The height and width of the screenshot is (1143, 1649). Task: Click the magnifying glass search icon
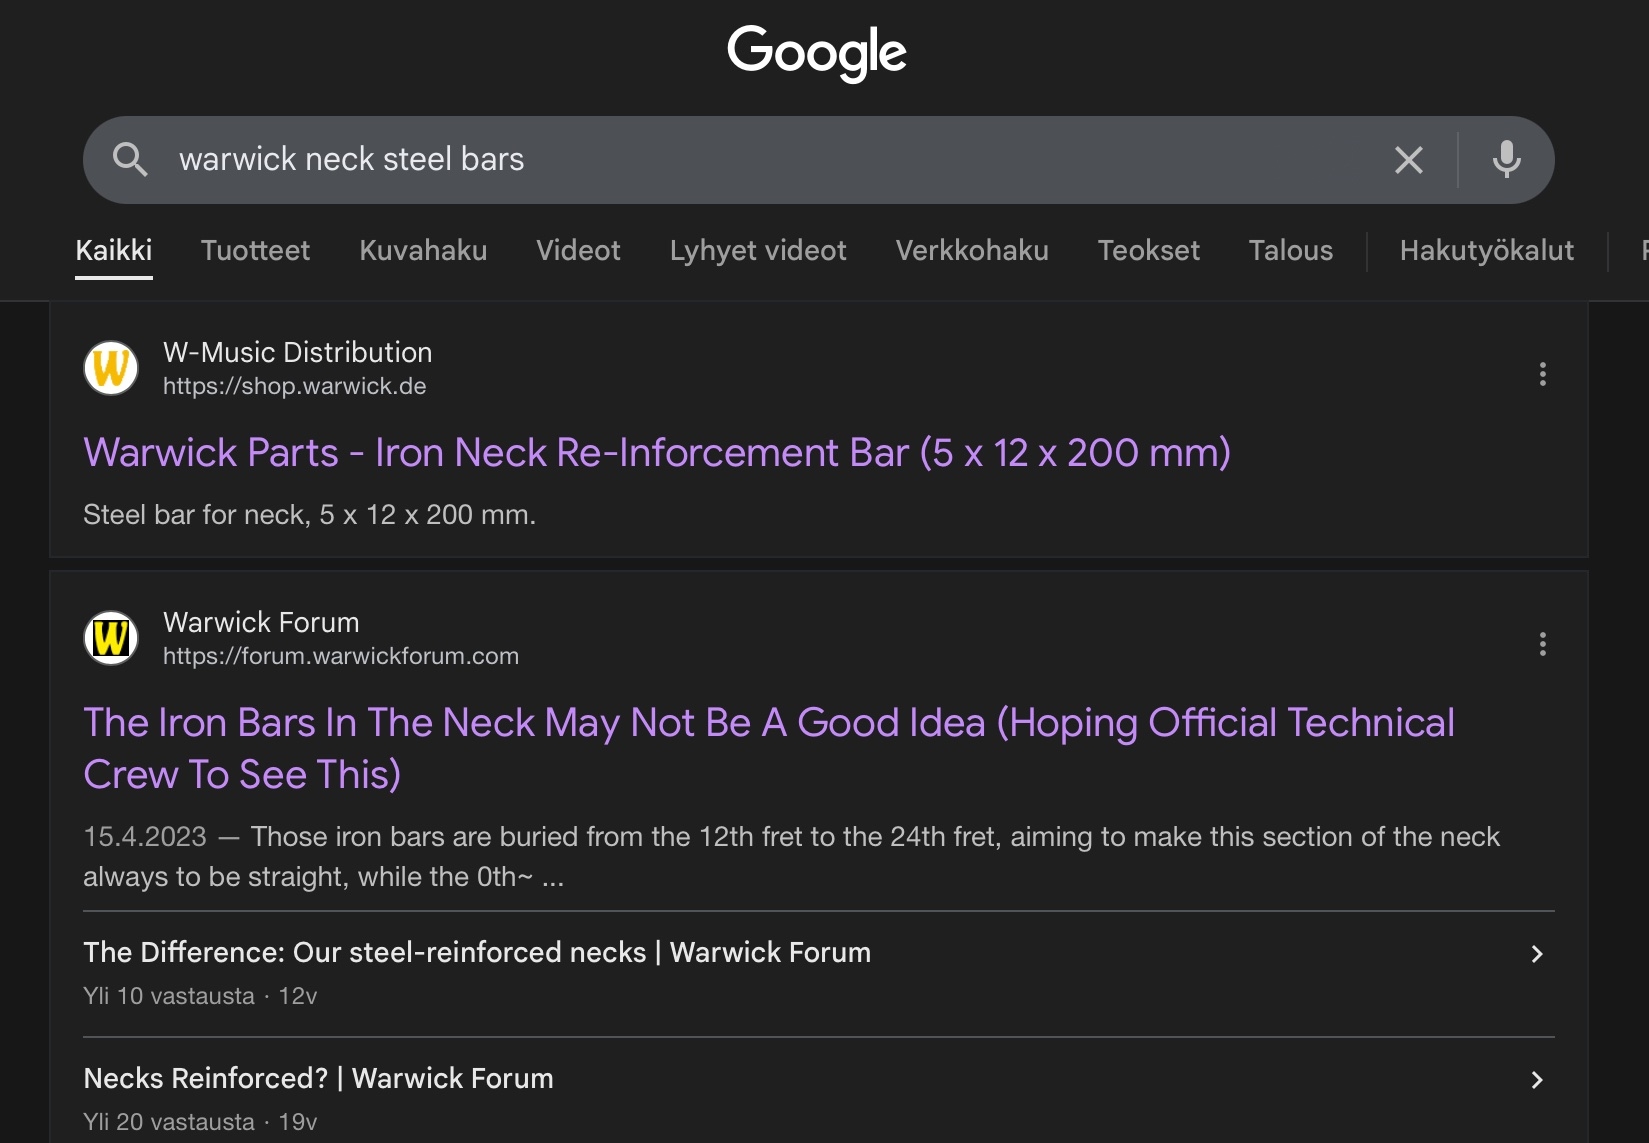(x=130, y=160)
